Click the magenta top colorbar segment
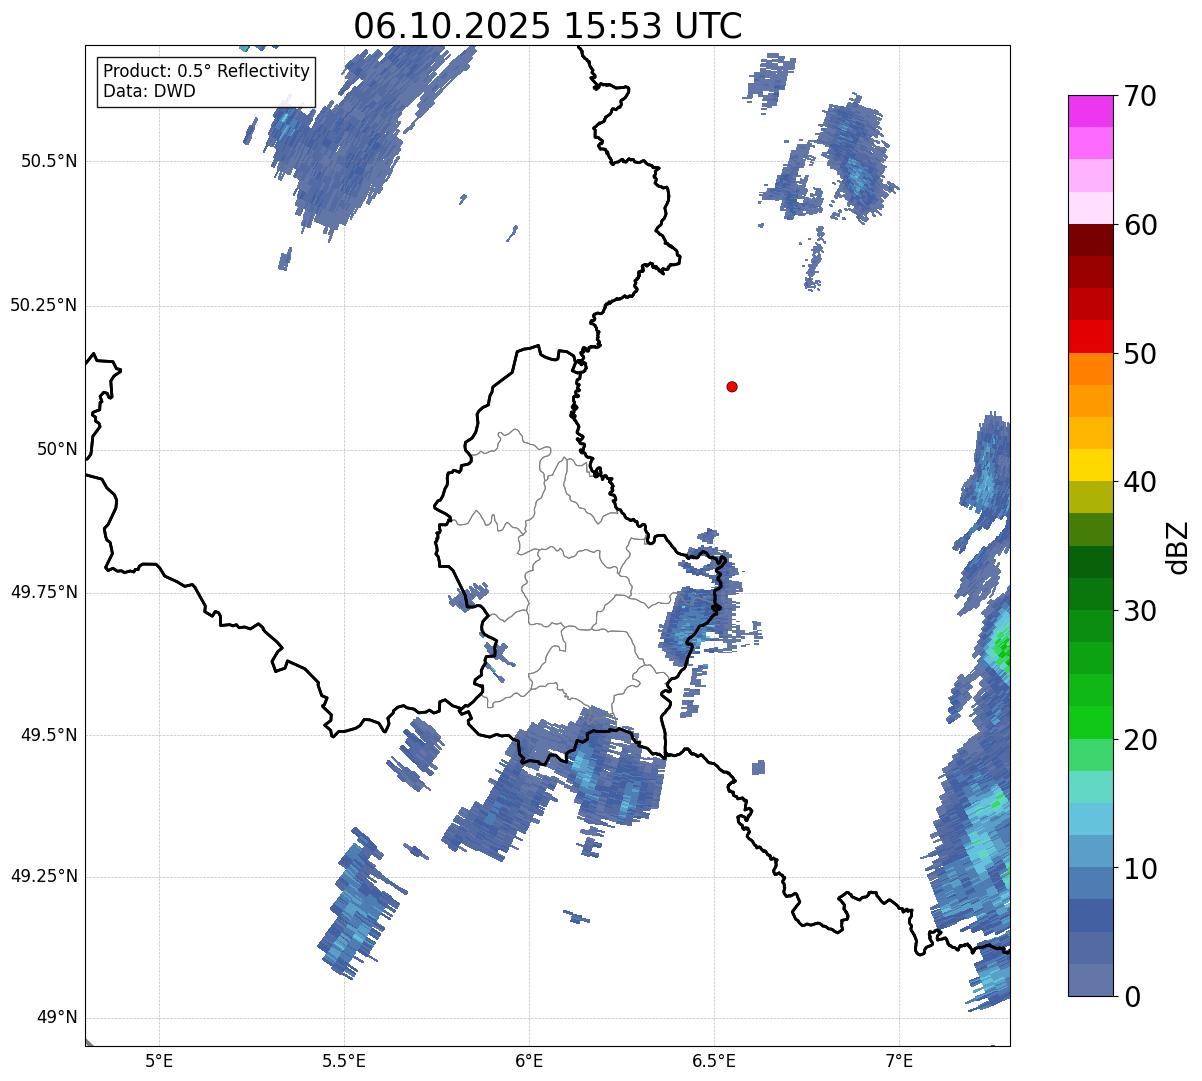 [x=1090, y=111]
